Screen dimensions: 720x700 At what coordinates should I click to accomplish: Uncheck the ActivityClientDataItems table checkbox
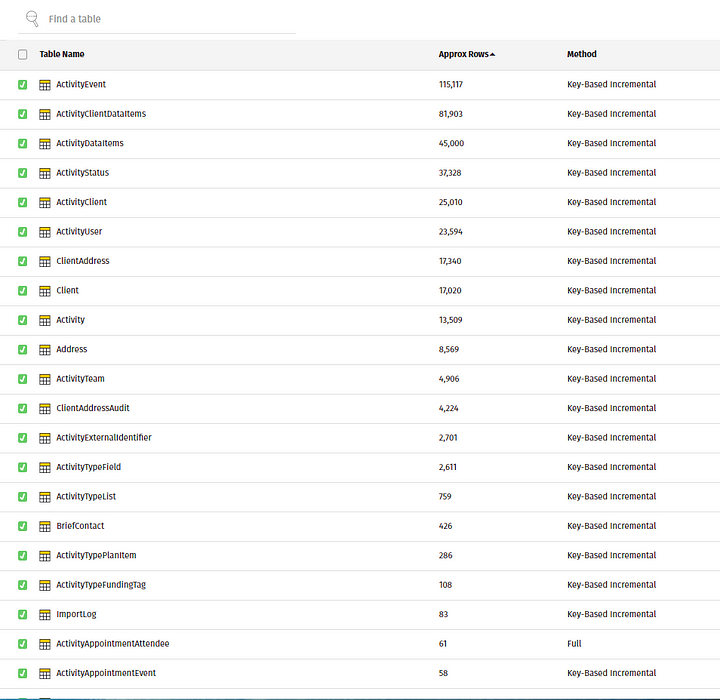tap(23, 114)
